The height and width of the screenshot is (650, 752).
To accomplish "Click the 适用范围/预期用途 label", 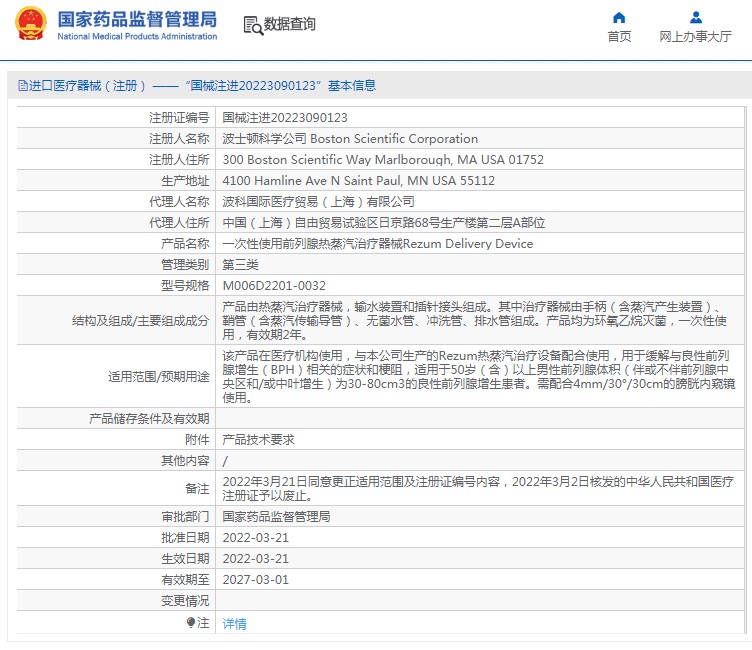I will tap(159, 377).
